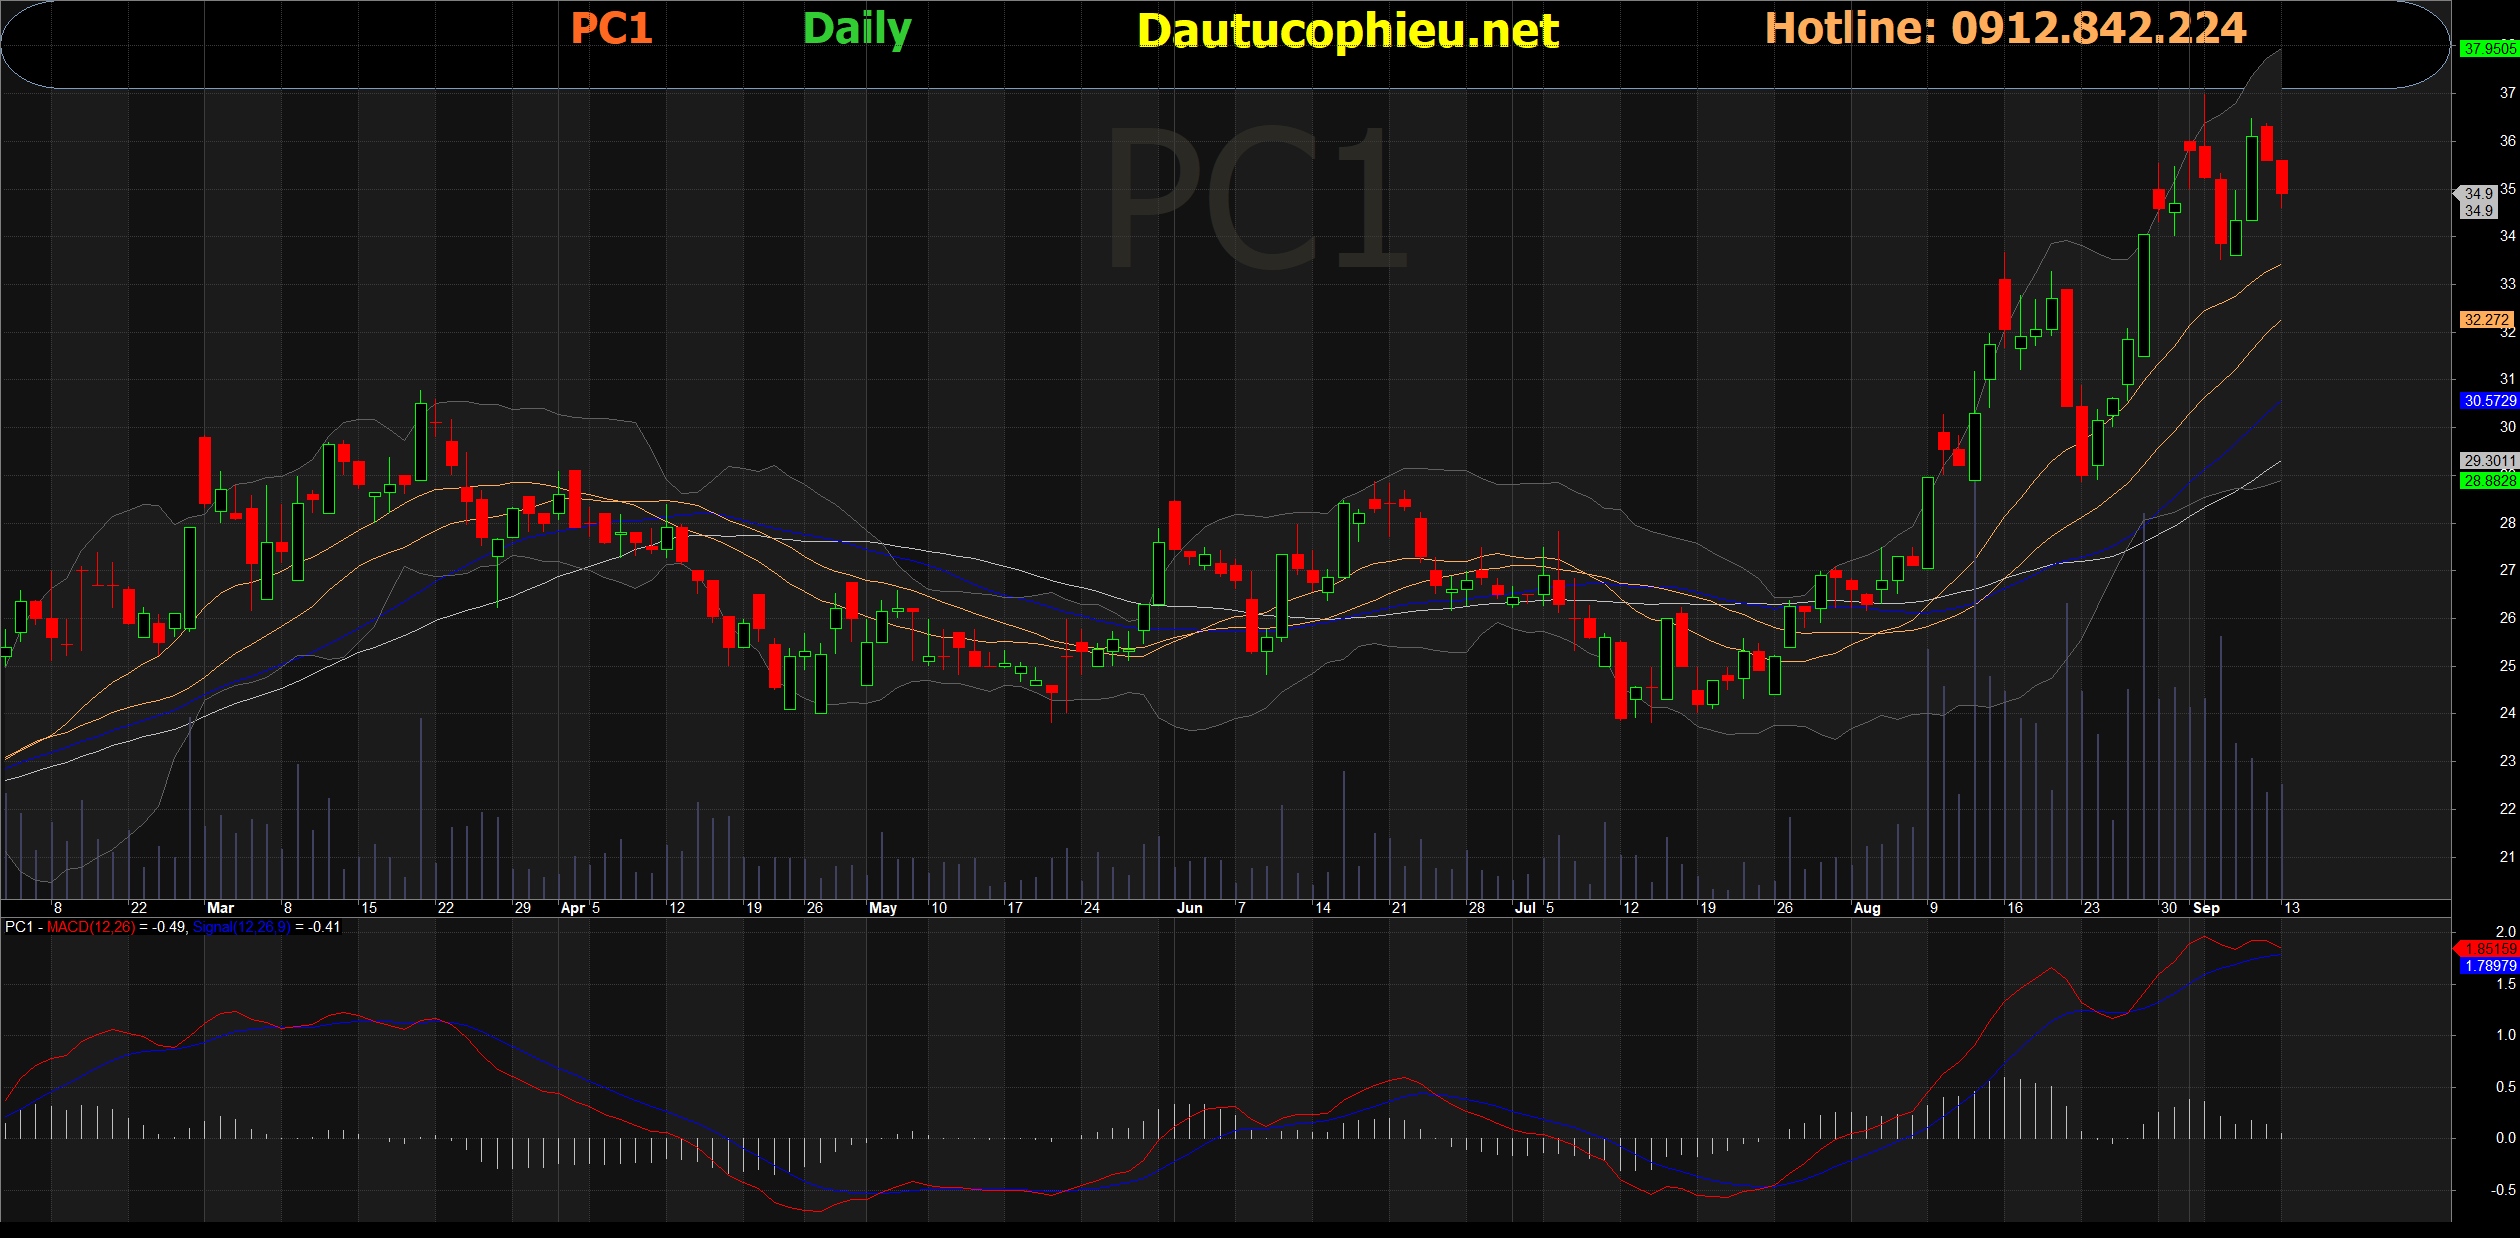2520x1238 pixels.
Task: Click the blue 30.5729 price tag
Action: tap(2488, 400)
